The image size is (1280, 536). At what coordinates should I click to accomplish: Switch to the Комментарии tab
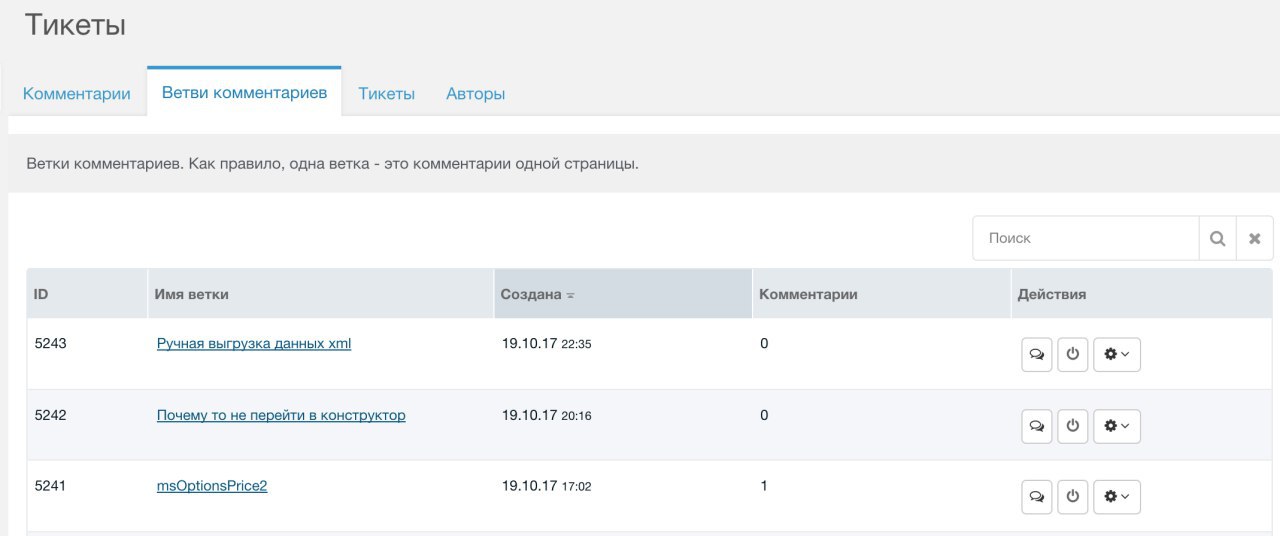(x=77, y=94)
